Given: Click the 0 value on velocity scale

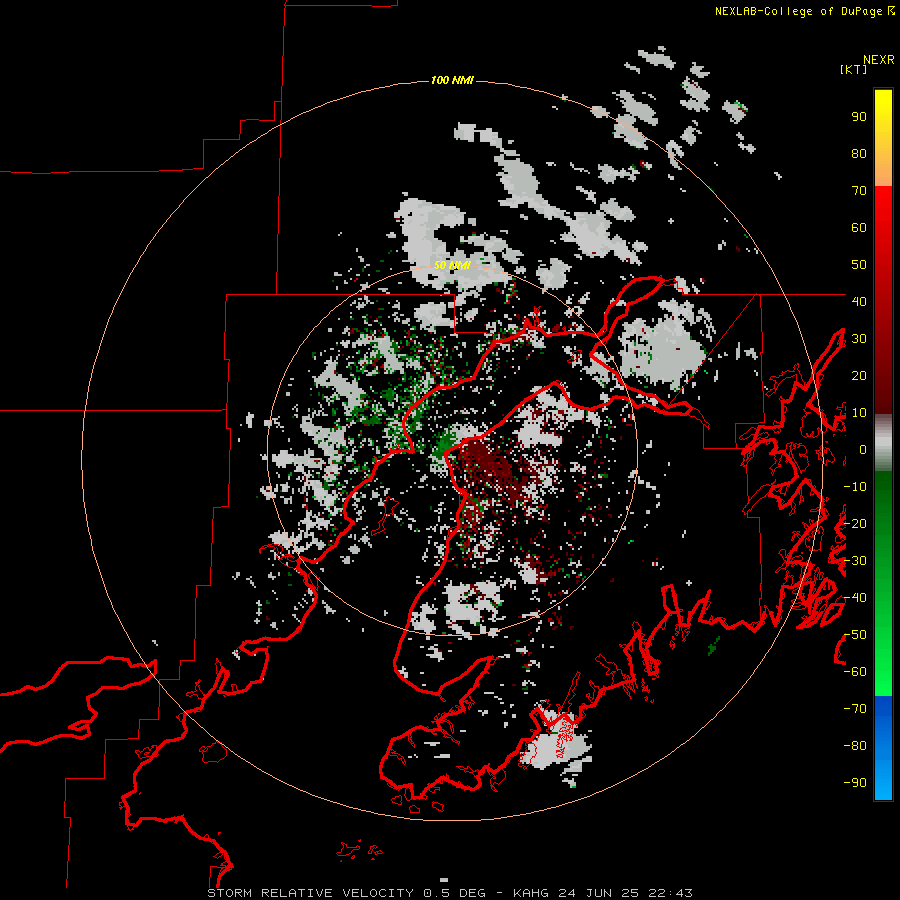Looking at the screenshot, I should (863, 450).
